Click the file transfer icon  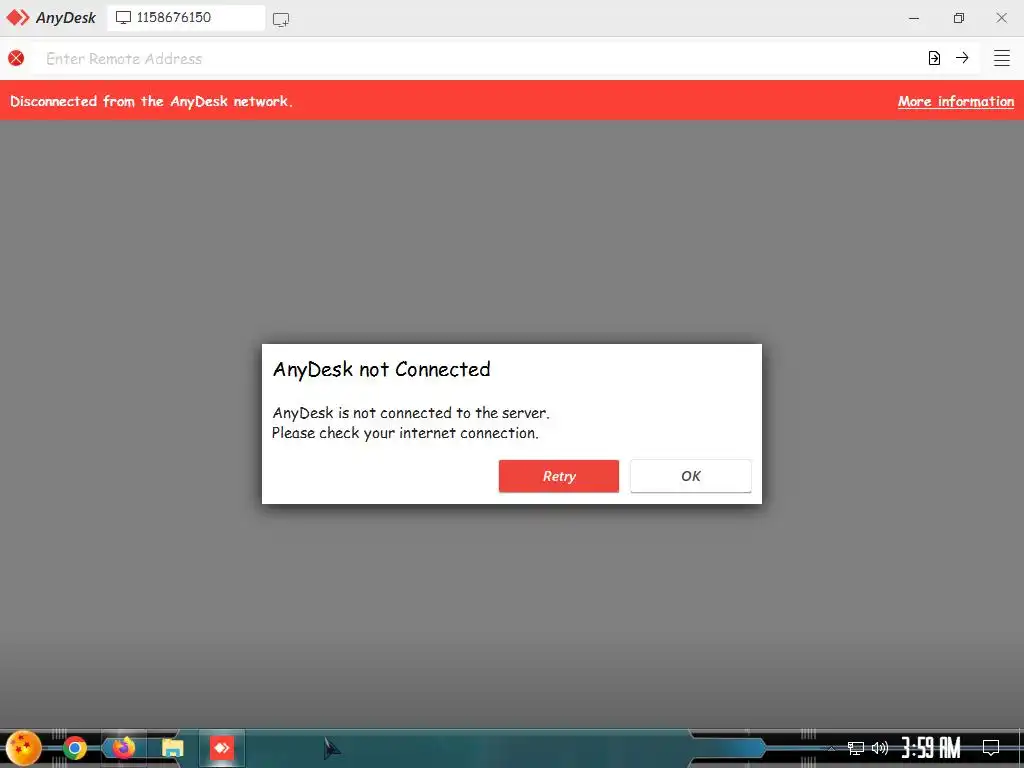point(934,58)
